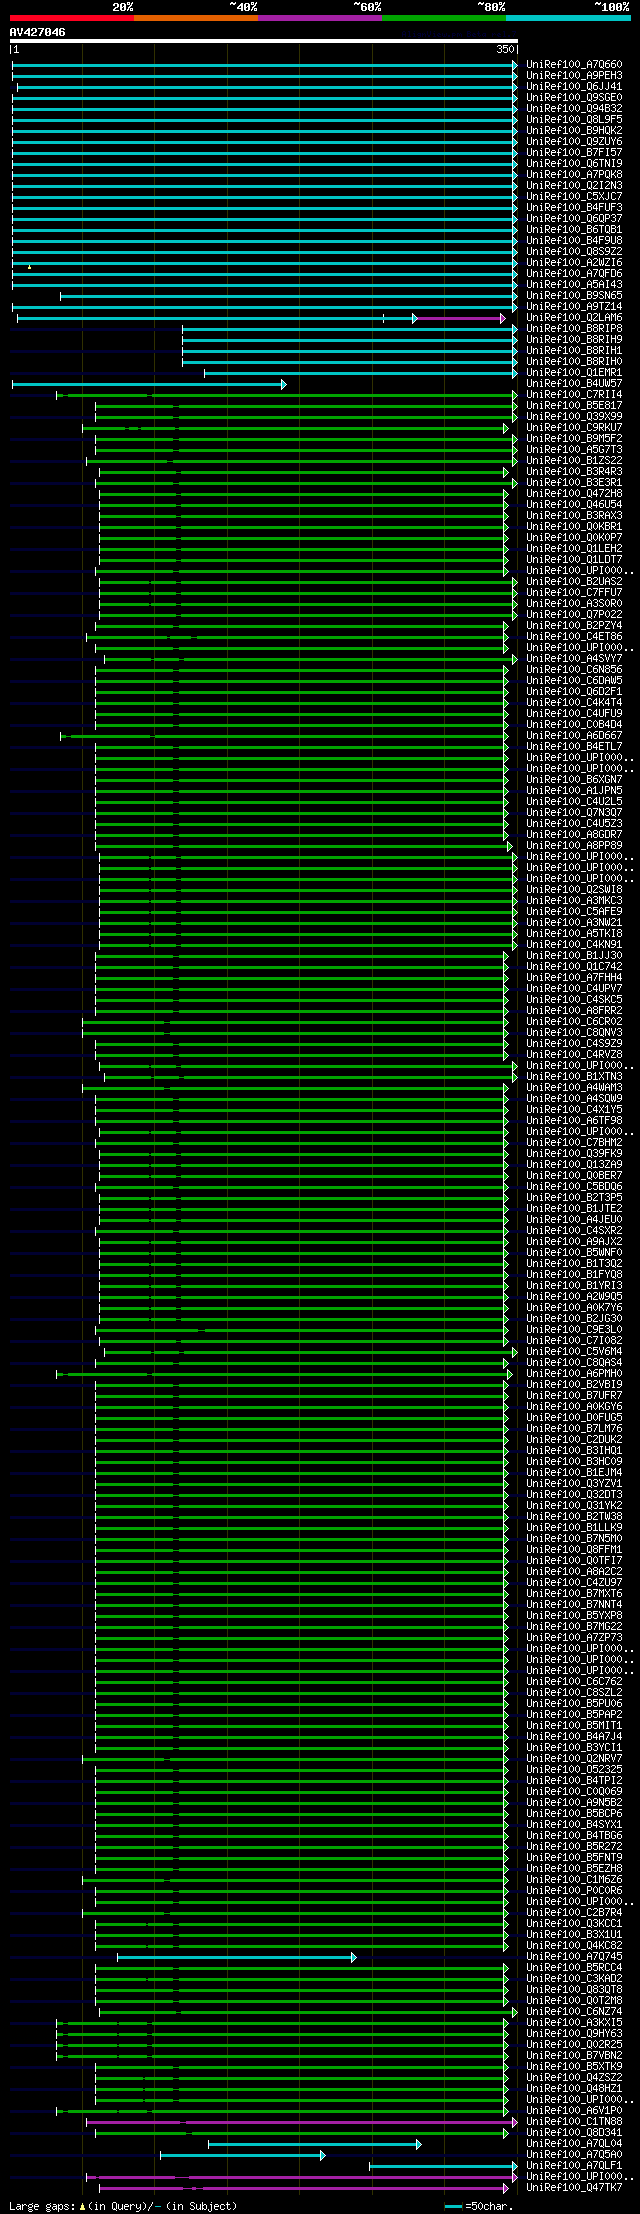The height and width of the screenshot is (2214, 640).
Task: Click the UniRef100_B4UW57 label
Action: (574, 384)
